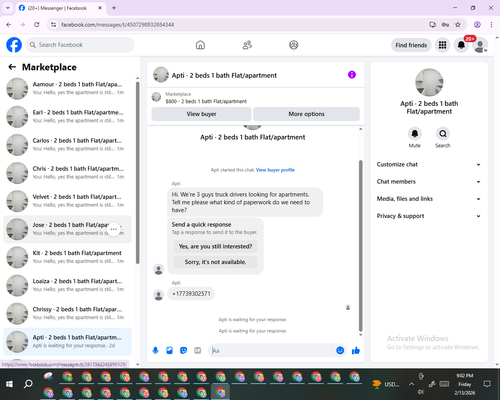The width and height of the screenshot is (500, 400).
Task: Choose a GIF from the composer
Action: (198, 350)
